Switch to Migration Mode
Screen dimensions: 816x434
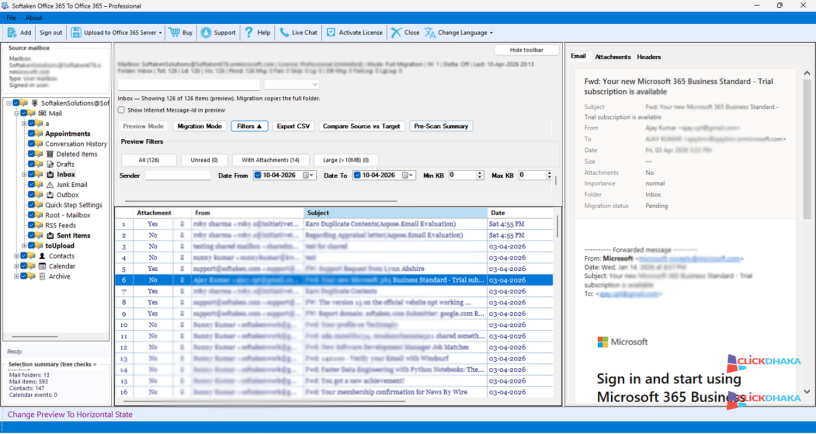(199, 126)
